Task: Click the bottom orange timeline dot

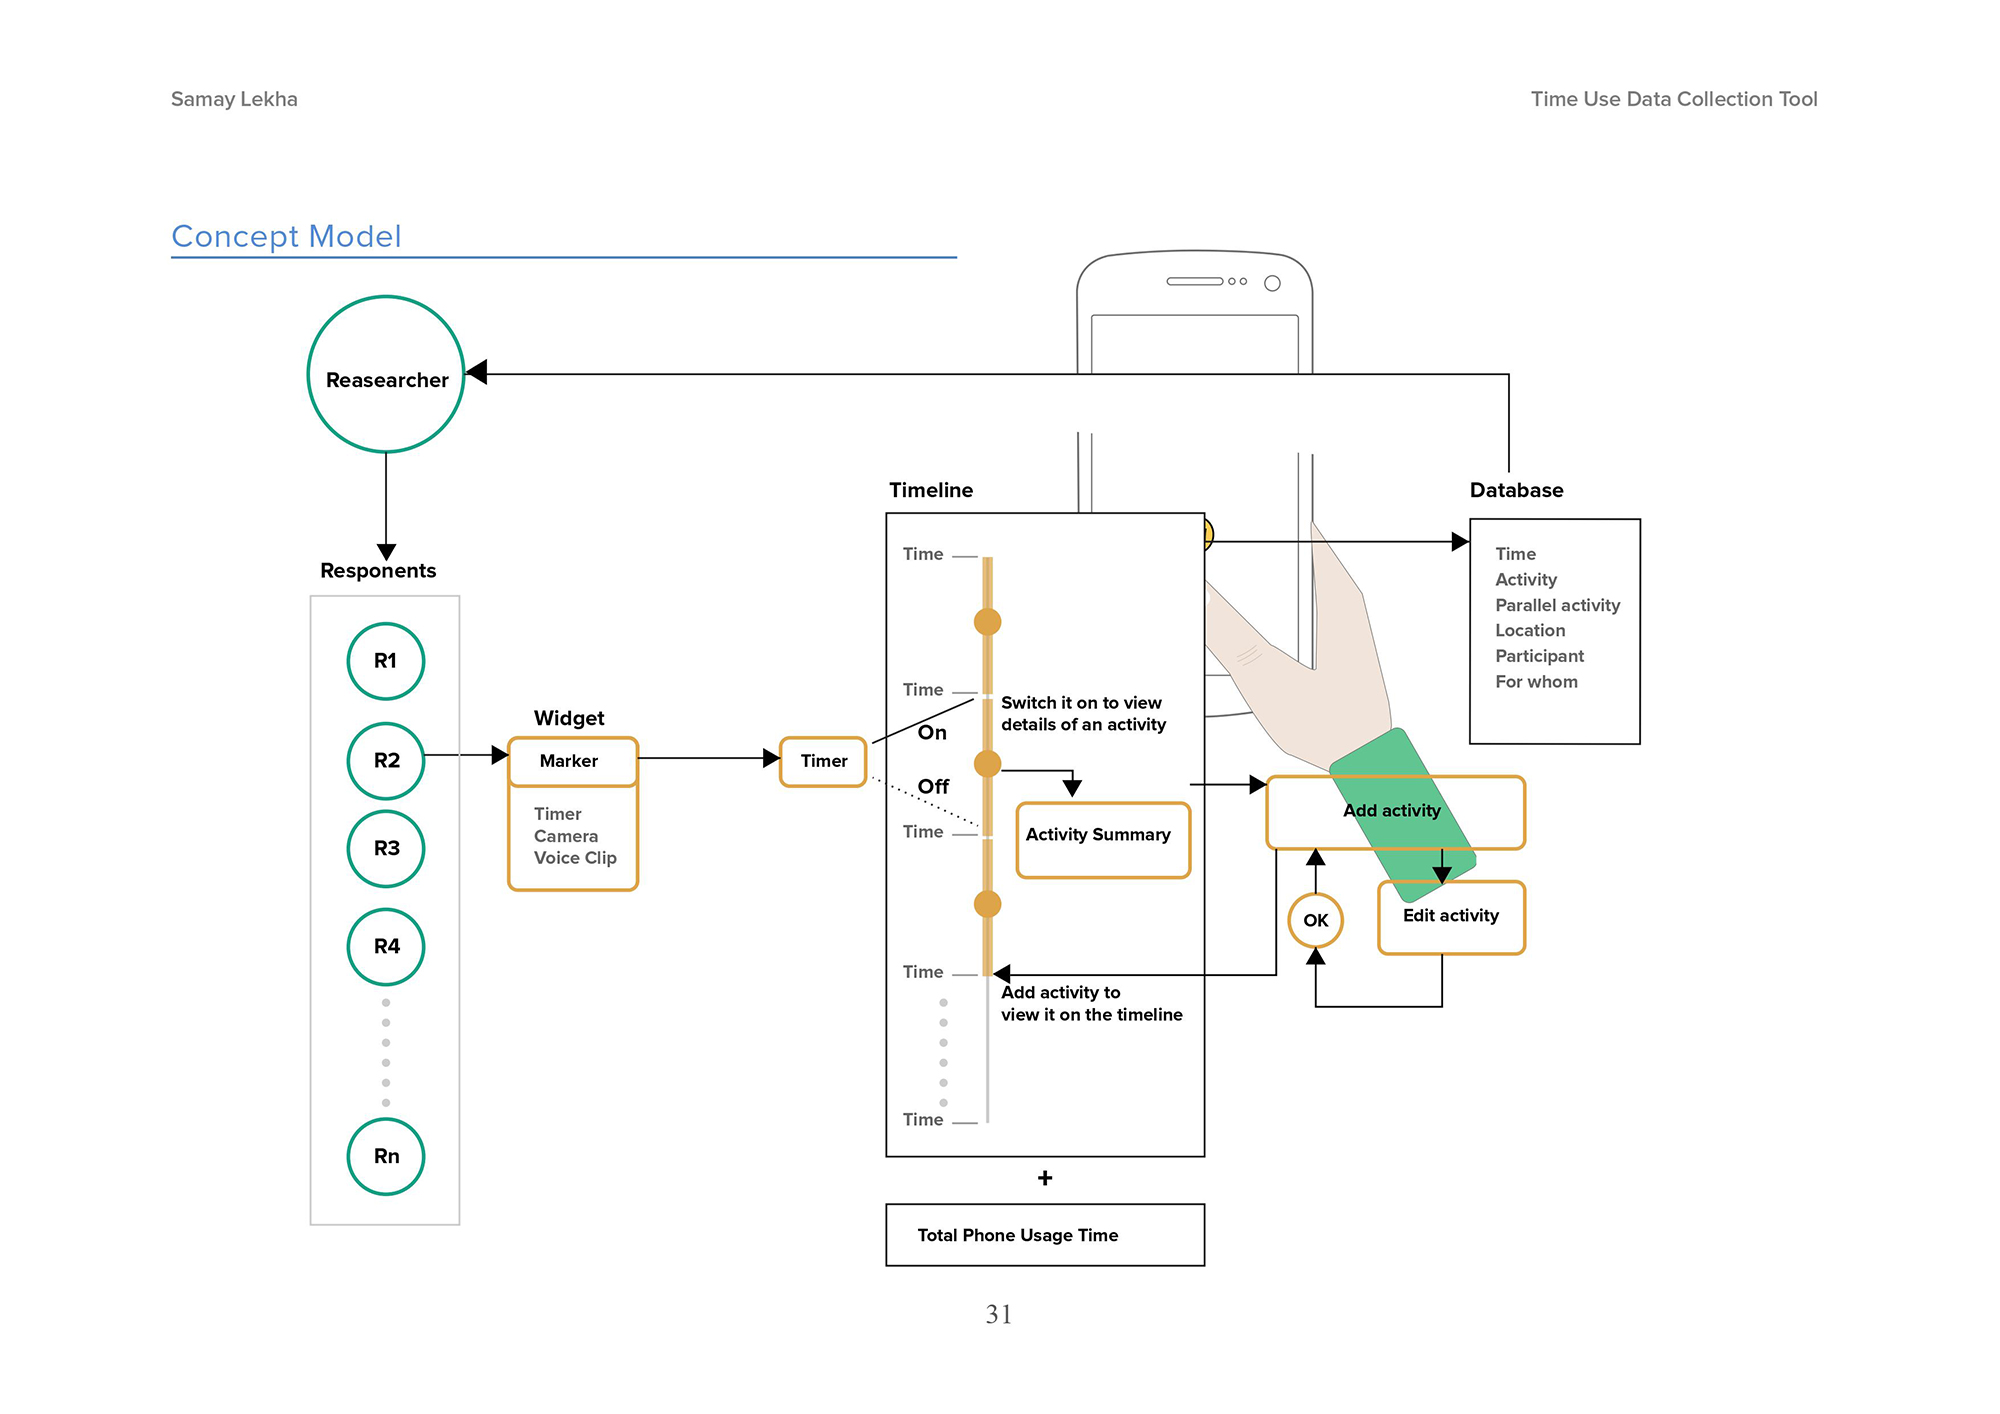Action: pos(987,904)
